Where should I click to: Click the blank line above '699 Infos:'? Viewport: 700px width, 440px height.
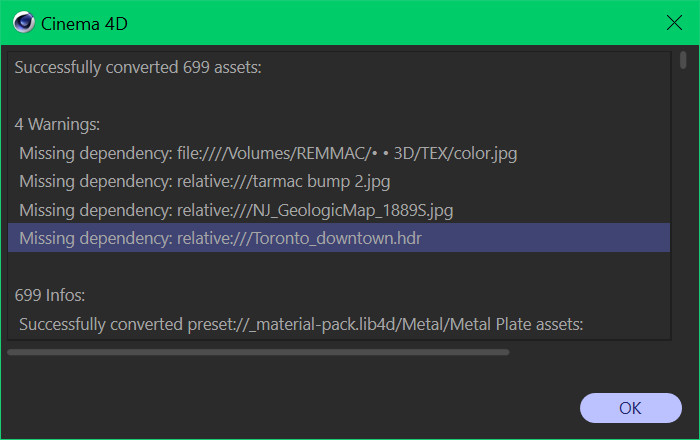pos(339,266)
